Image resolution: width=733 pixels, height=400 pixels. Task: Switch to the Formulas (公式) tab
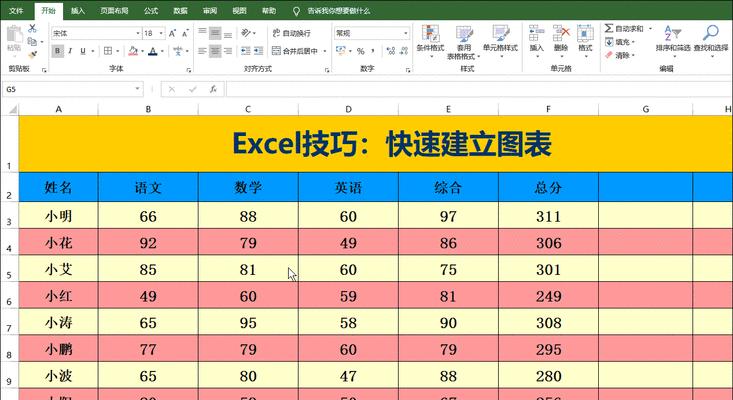[x=151, y=10]
